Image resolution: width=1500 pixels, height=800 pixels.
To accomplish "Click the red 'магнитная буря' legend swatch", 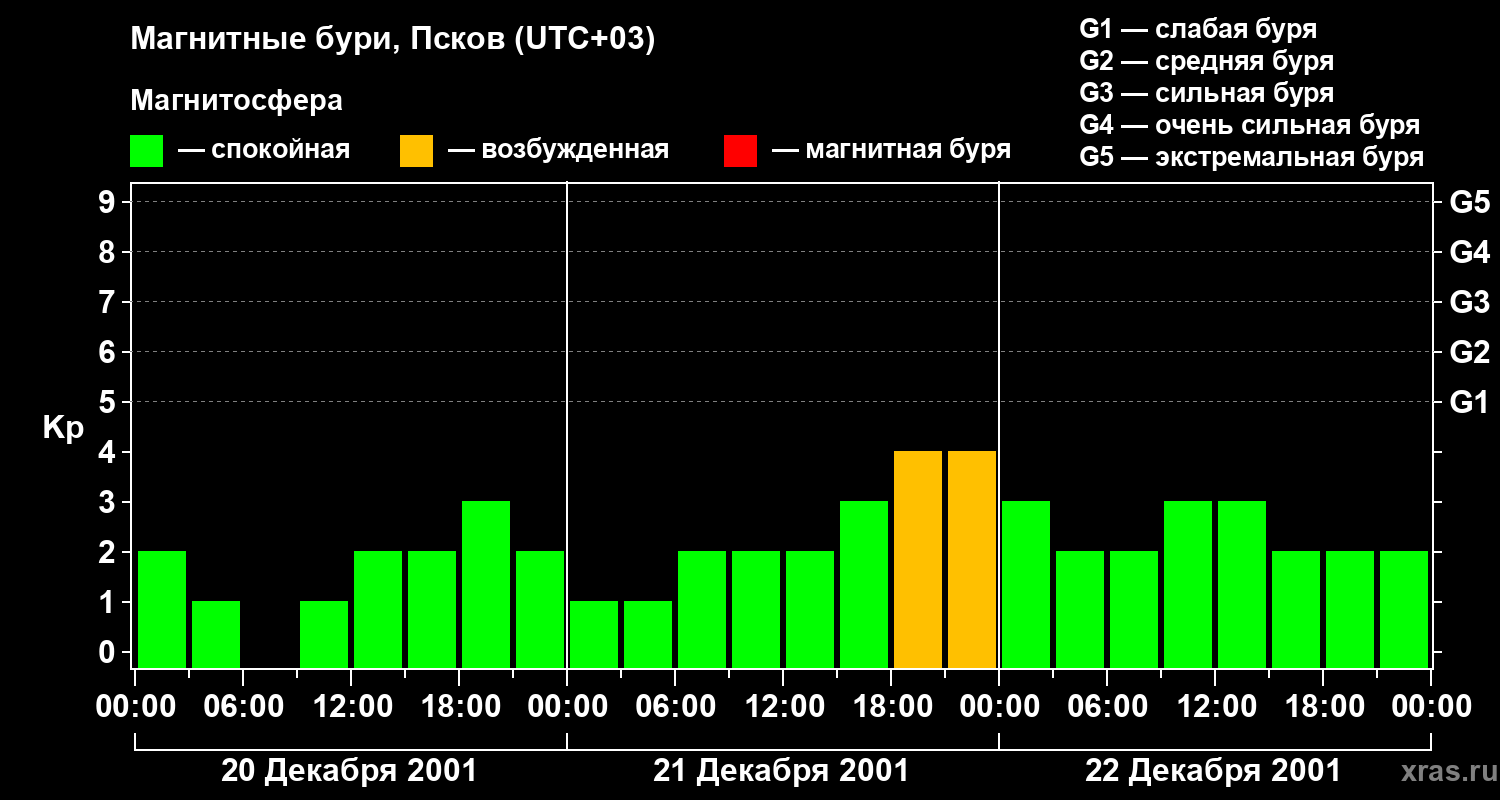I will coord(740,151).
